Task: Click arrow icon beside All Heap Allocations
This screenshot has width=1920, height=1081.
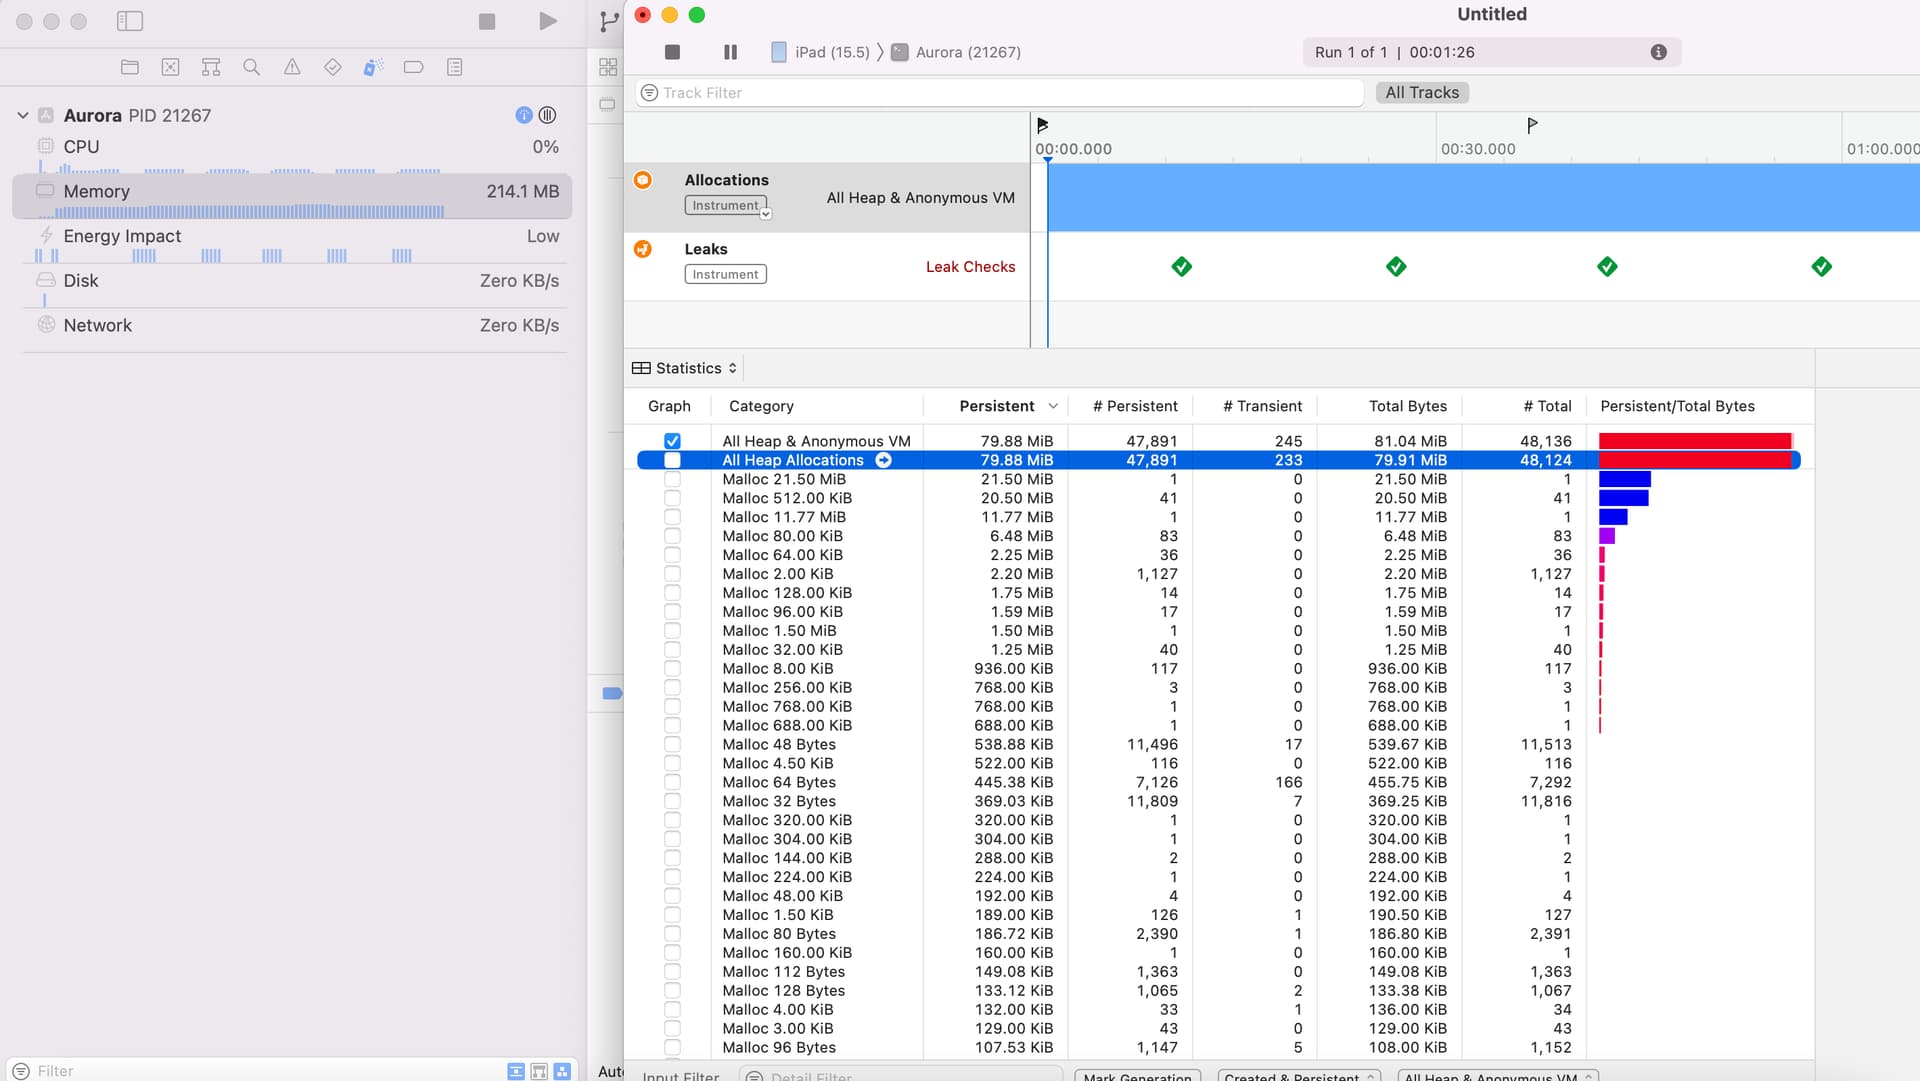Action: (x=883, y=460)
